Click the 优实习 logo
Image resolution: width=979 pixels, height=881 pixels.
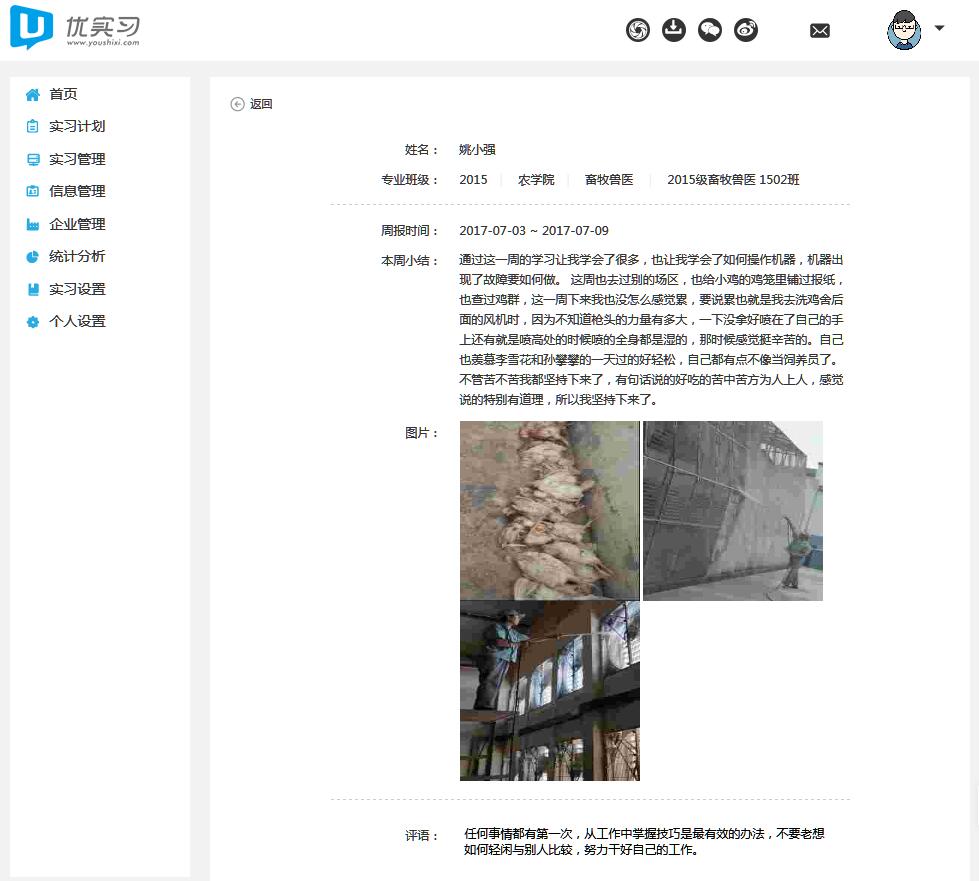(75, 29)
